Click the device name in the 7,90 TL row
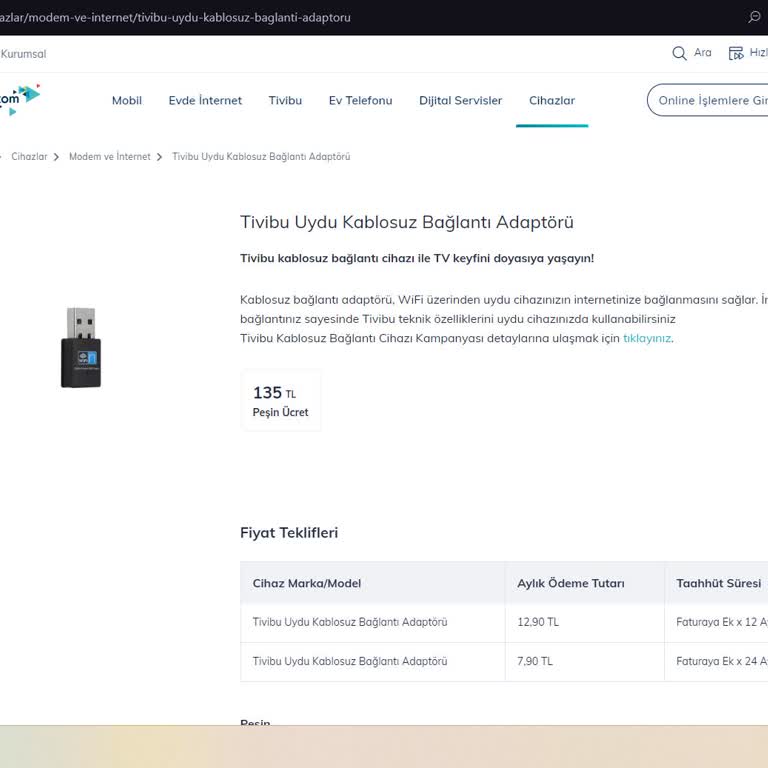This screenshot has height=768, width=768. pyautogui.click(x=350, y=661)
